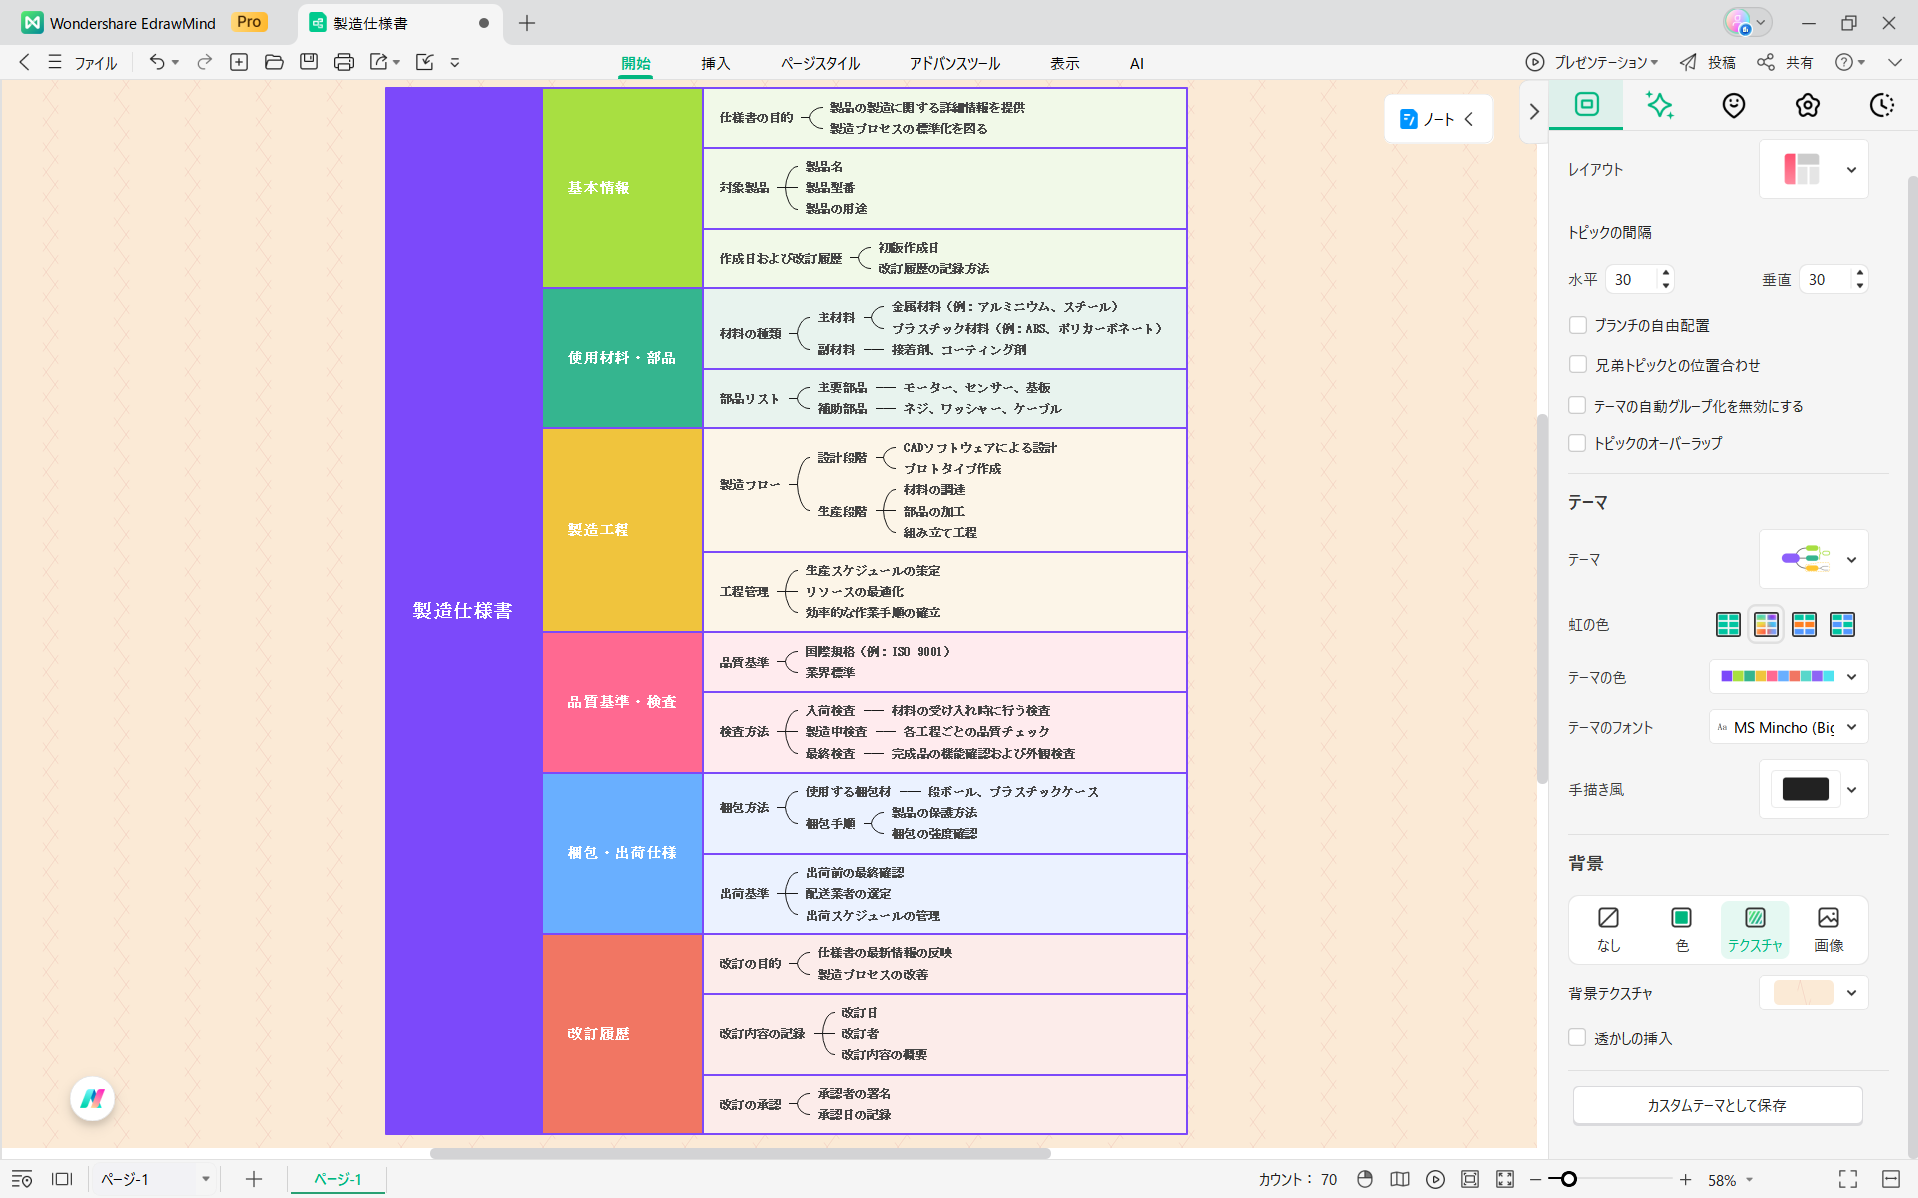Select the 製造仕様書 root topic
This screenshot has height=1198, width=1918.
tap(463, 610)
